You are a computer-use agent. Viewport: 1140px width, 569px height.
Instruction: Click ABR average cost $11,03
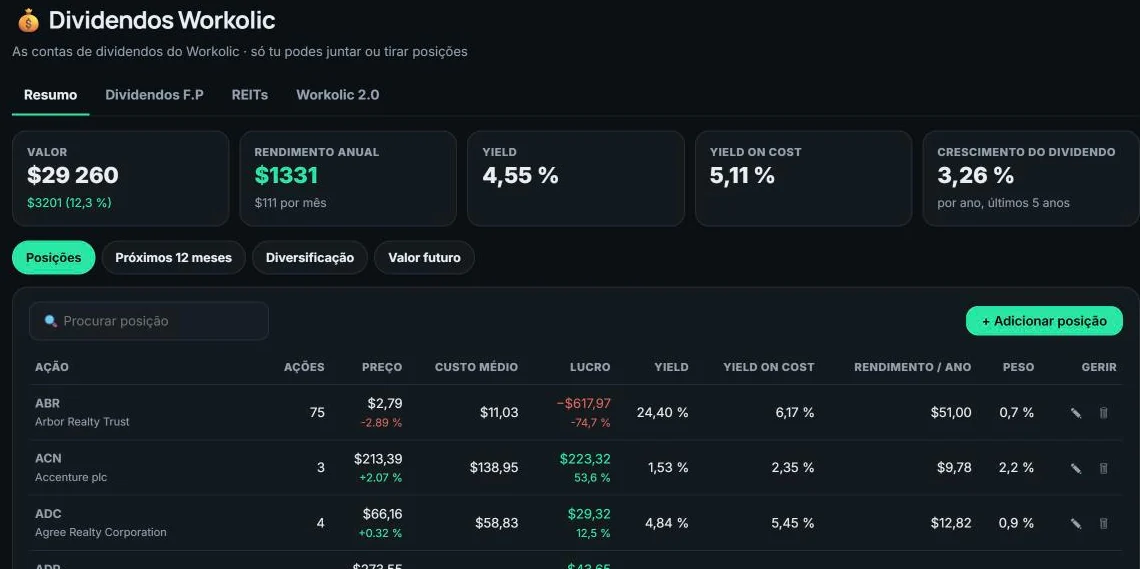[499, 413]
